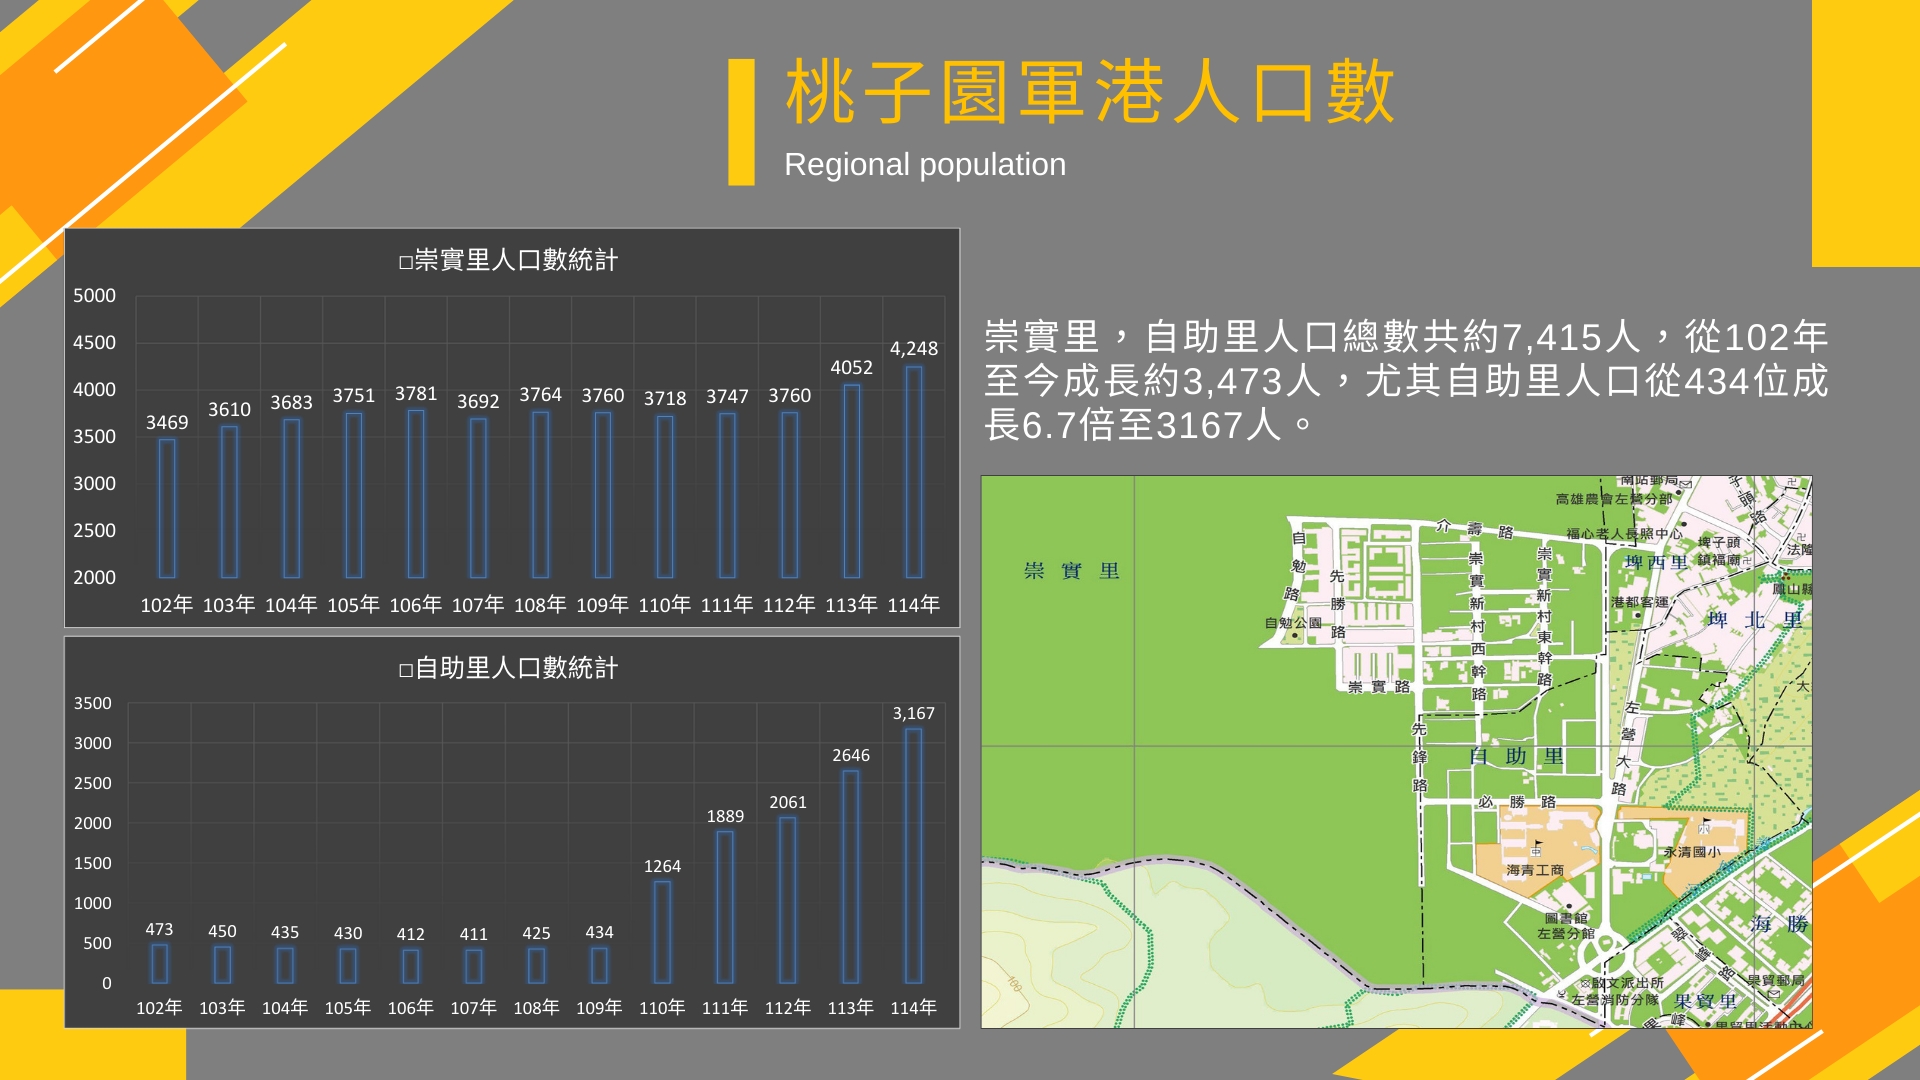Click 海青工商 school on the map
Screen dimensions: 1920x1080
(1535, 870)
